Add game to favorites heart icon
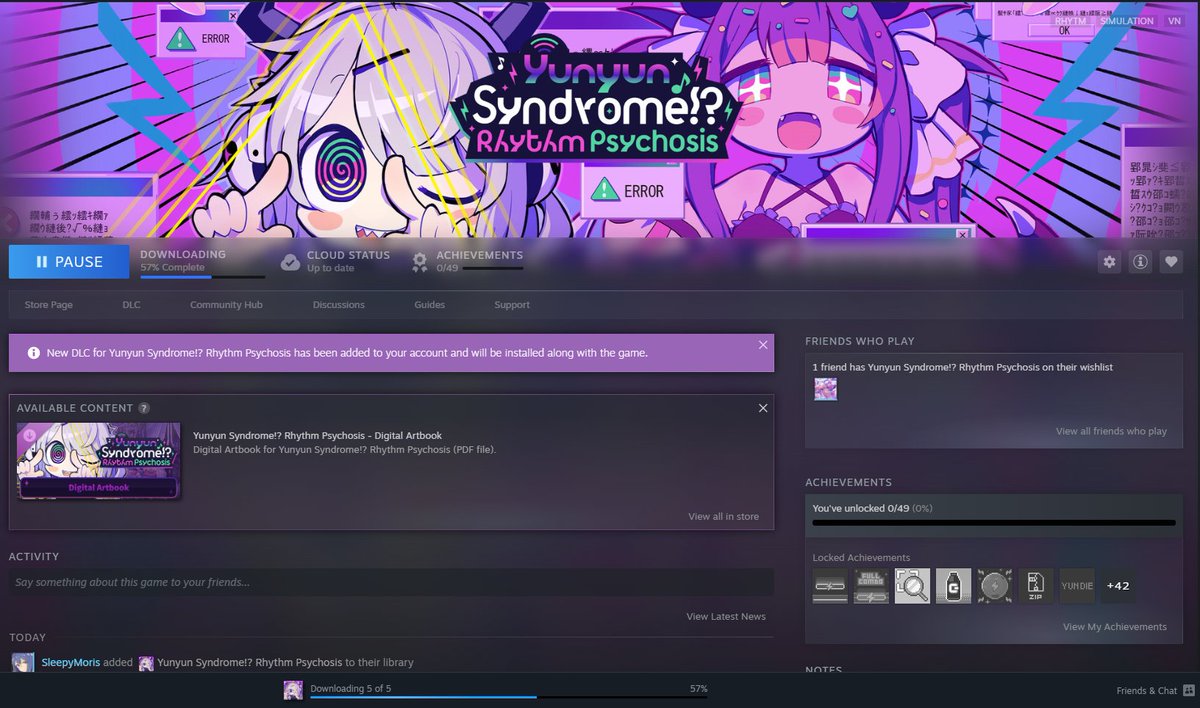The image size is (1200, 708). tap(1171, 262)
